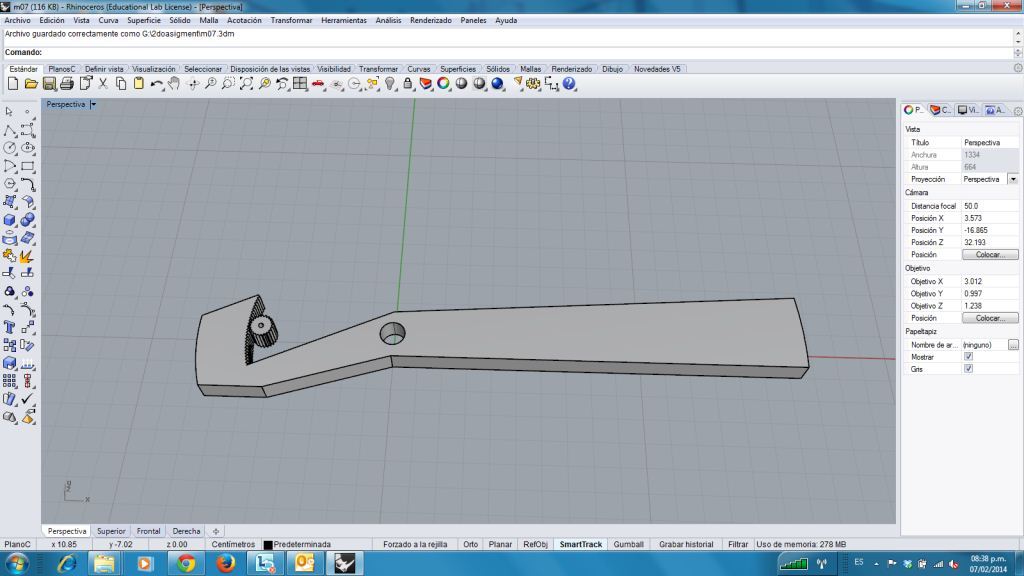Open the Perspectiva viewport title dropdown arrow
The width and height of the screenshot is (1024, 576).
(93, 104)
